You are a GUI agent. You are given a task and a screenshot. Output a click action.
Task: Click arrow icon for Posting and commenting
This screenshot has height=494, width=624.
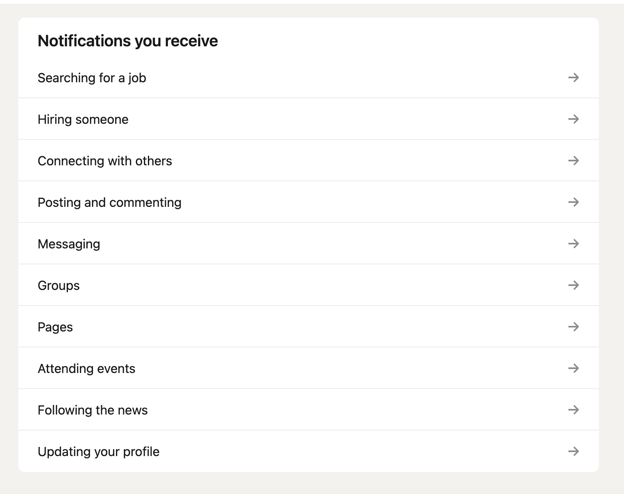pyautogui.click(x=573, y=202)
